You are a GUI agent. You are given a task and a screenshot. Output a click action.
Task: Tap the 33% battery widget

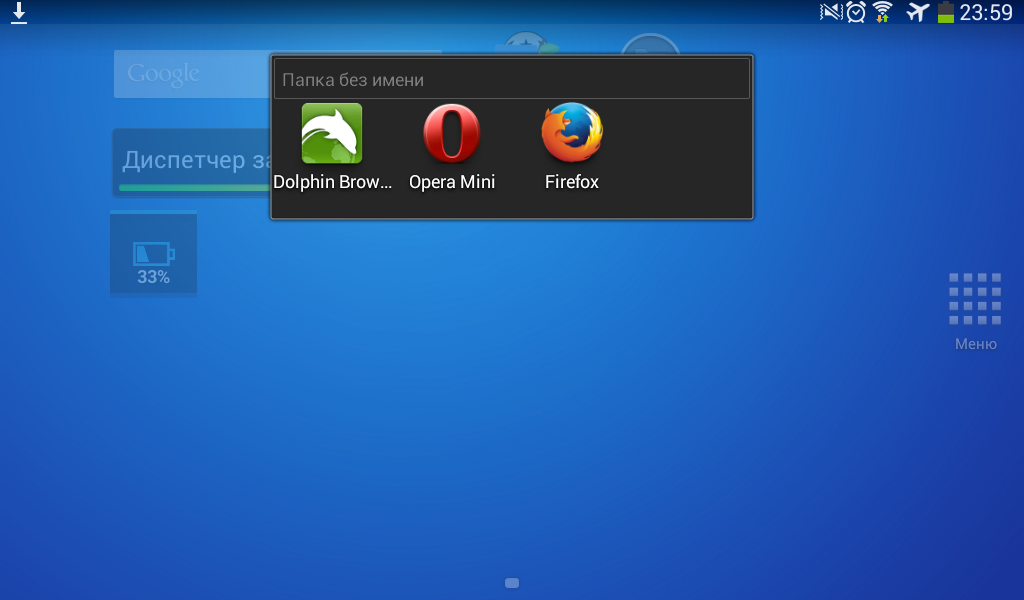(x=153, y=254)
